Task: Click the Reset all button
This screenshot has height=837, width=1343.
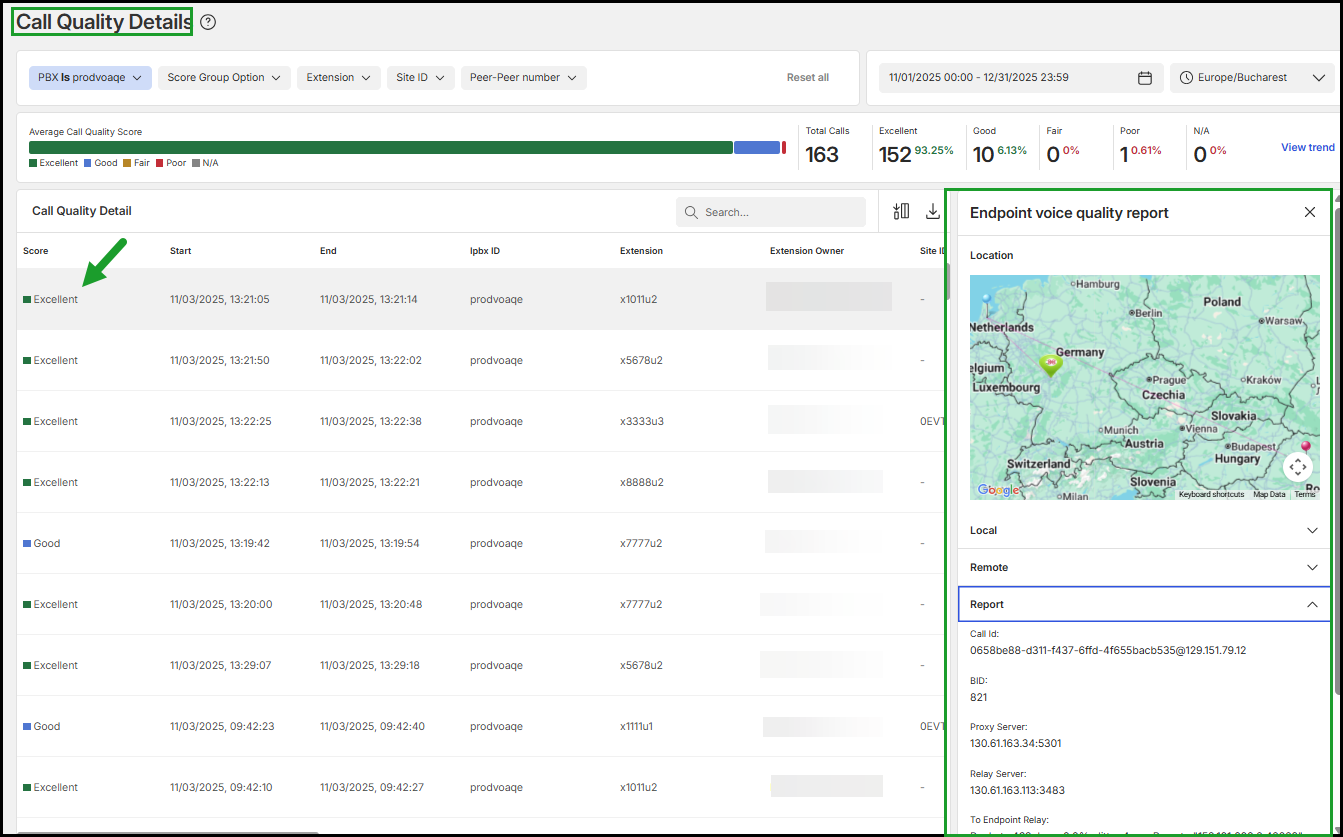Action: pos(807,78)
